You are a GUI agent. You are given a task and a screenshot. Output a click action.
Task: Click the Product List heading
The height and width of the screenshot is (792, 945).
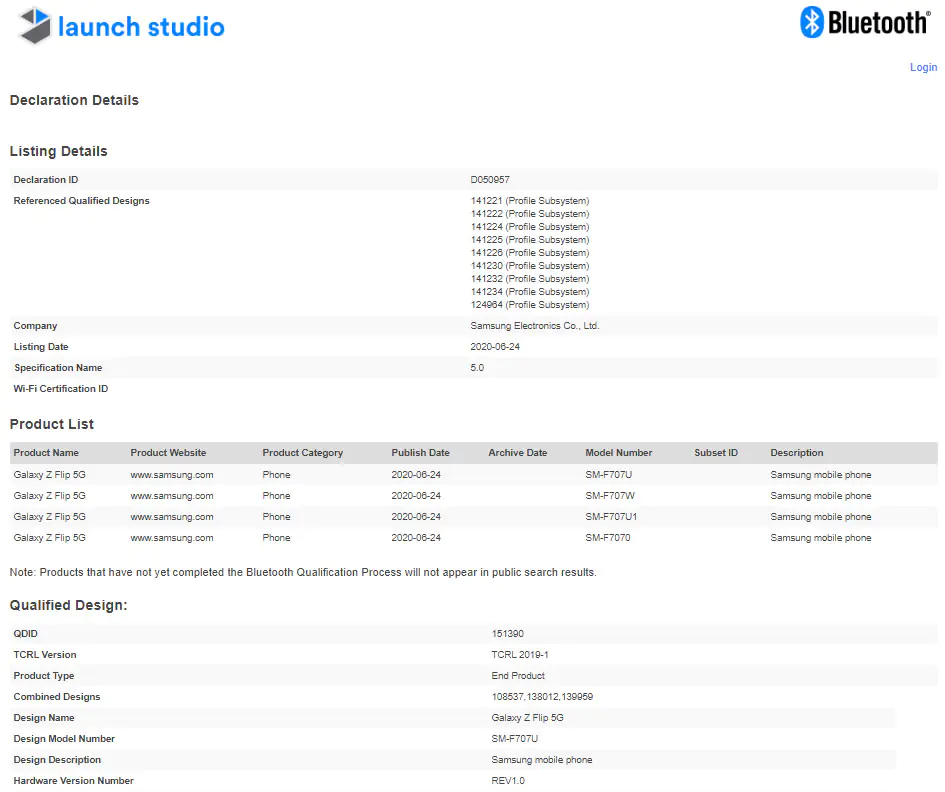pos(52,424)
